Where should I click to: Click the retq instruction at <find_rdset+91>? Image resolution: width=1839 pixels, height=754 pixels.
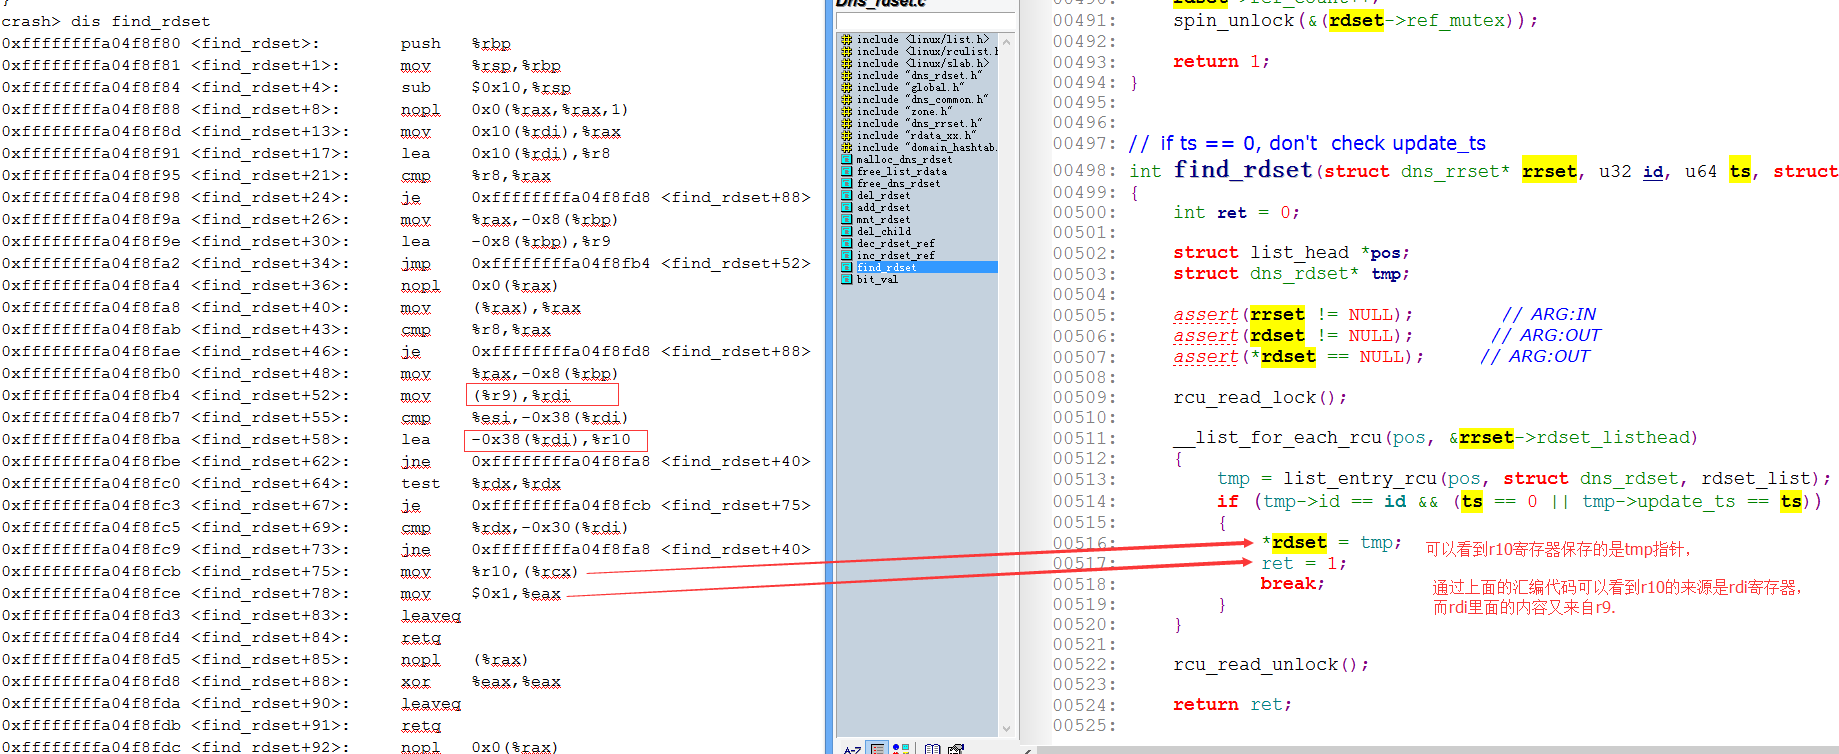(x=221, y=725)
